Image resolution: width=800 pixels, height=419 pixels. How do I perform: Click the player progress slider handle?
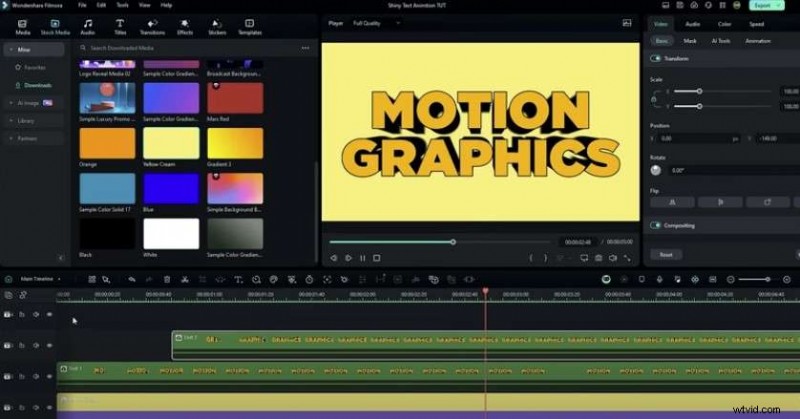(453, 242)
